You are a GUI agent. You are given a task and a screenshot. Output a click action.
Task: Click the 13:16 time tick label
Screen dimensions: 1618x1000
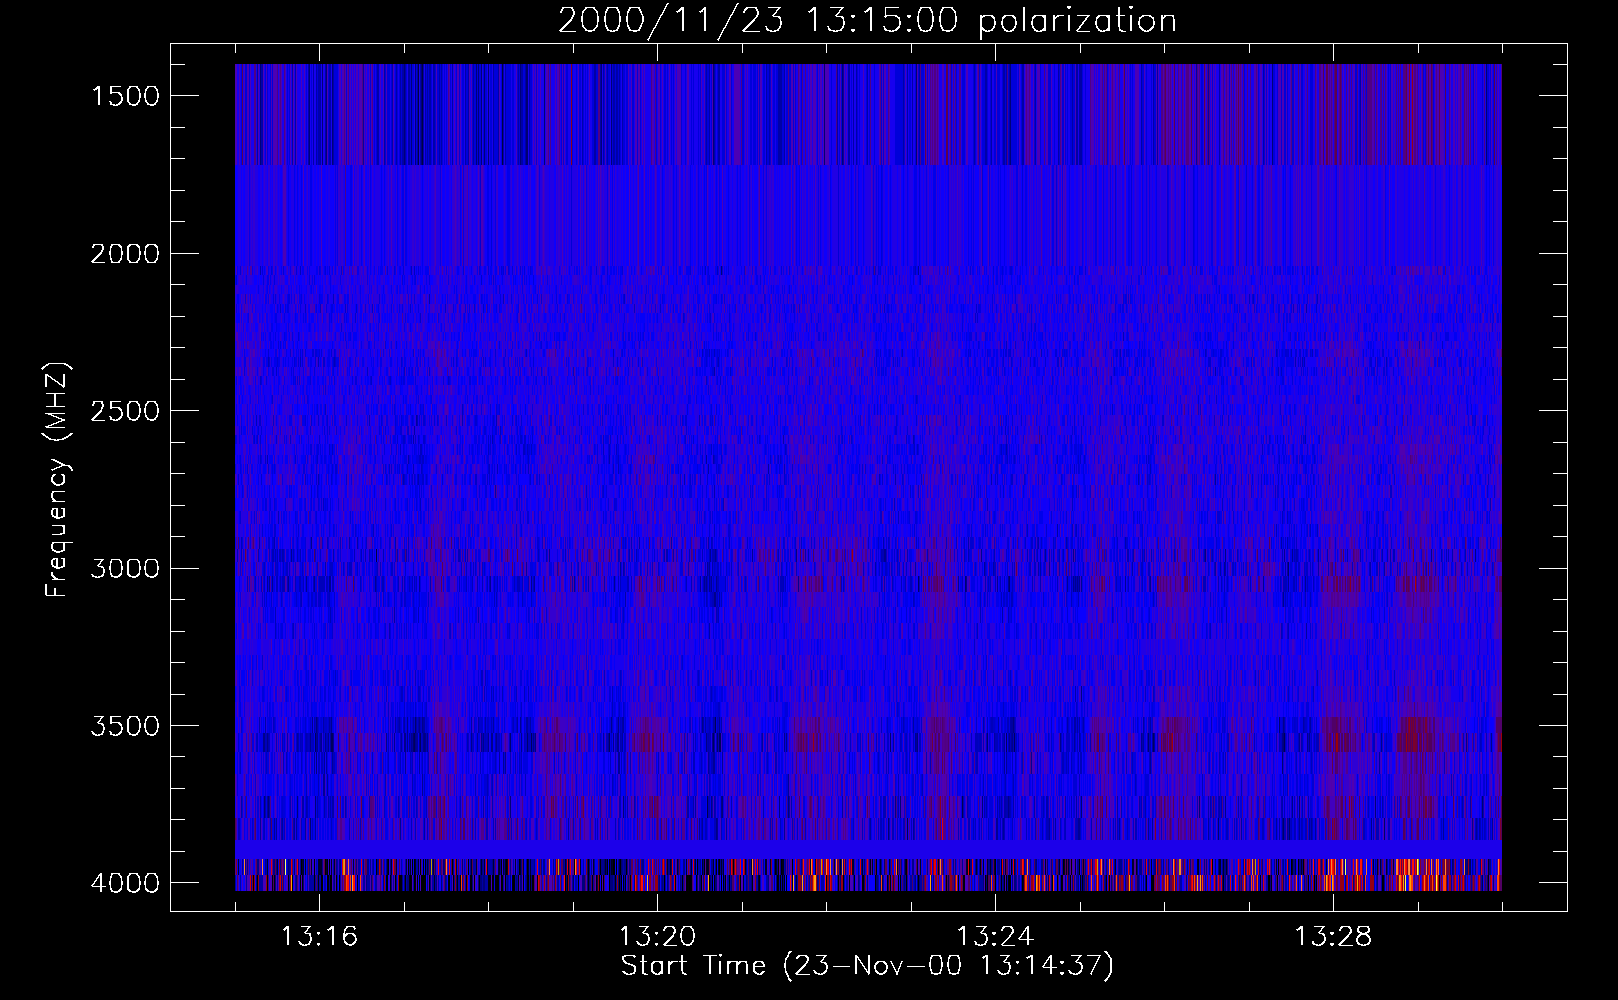(319, 937)
